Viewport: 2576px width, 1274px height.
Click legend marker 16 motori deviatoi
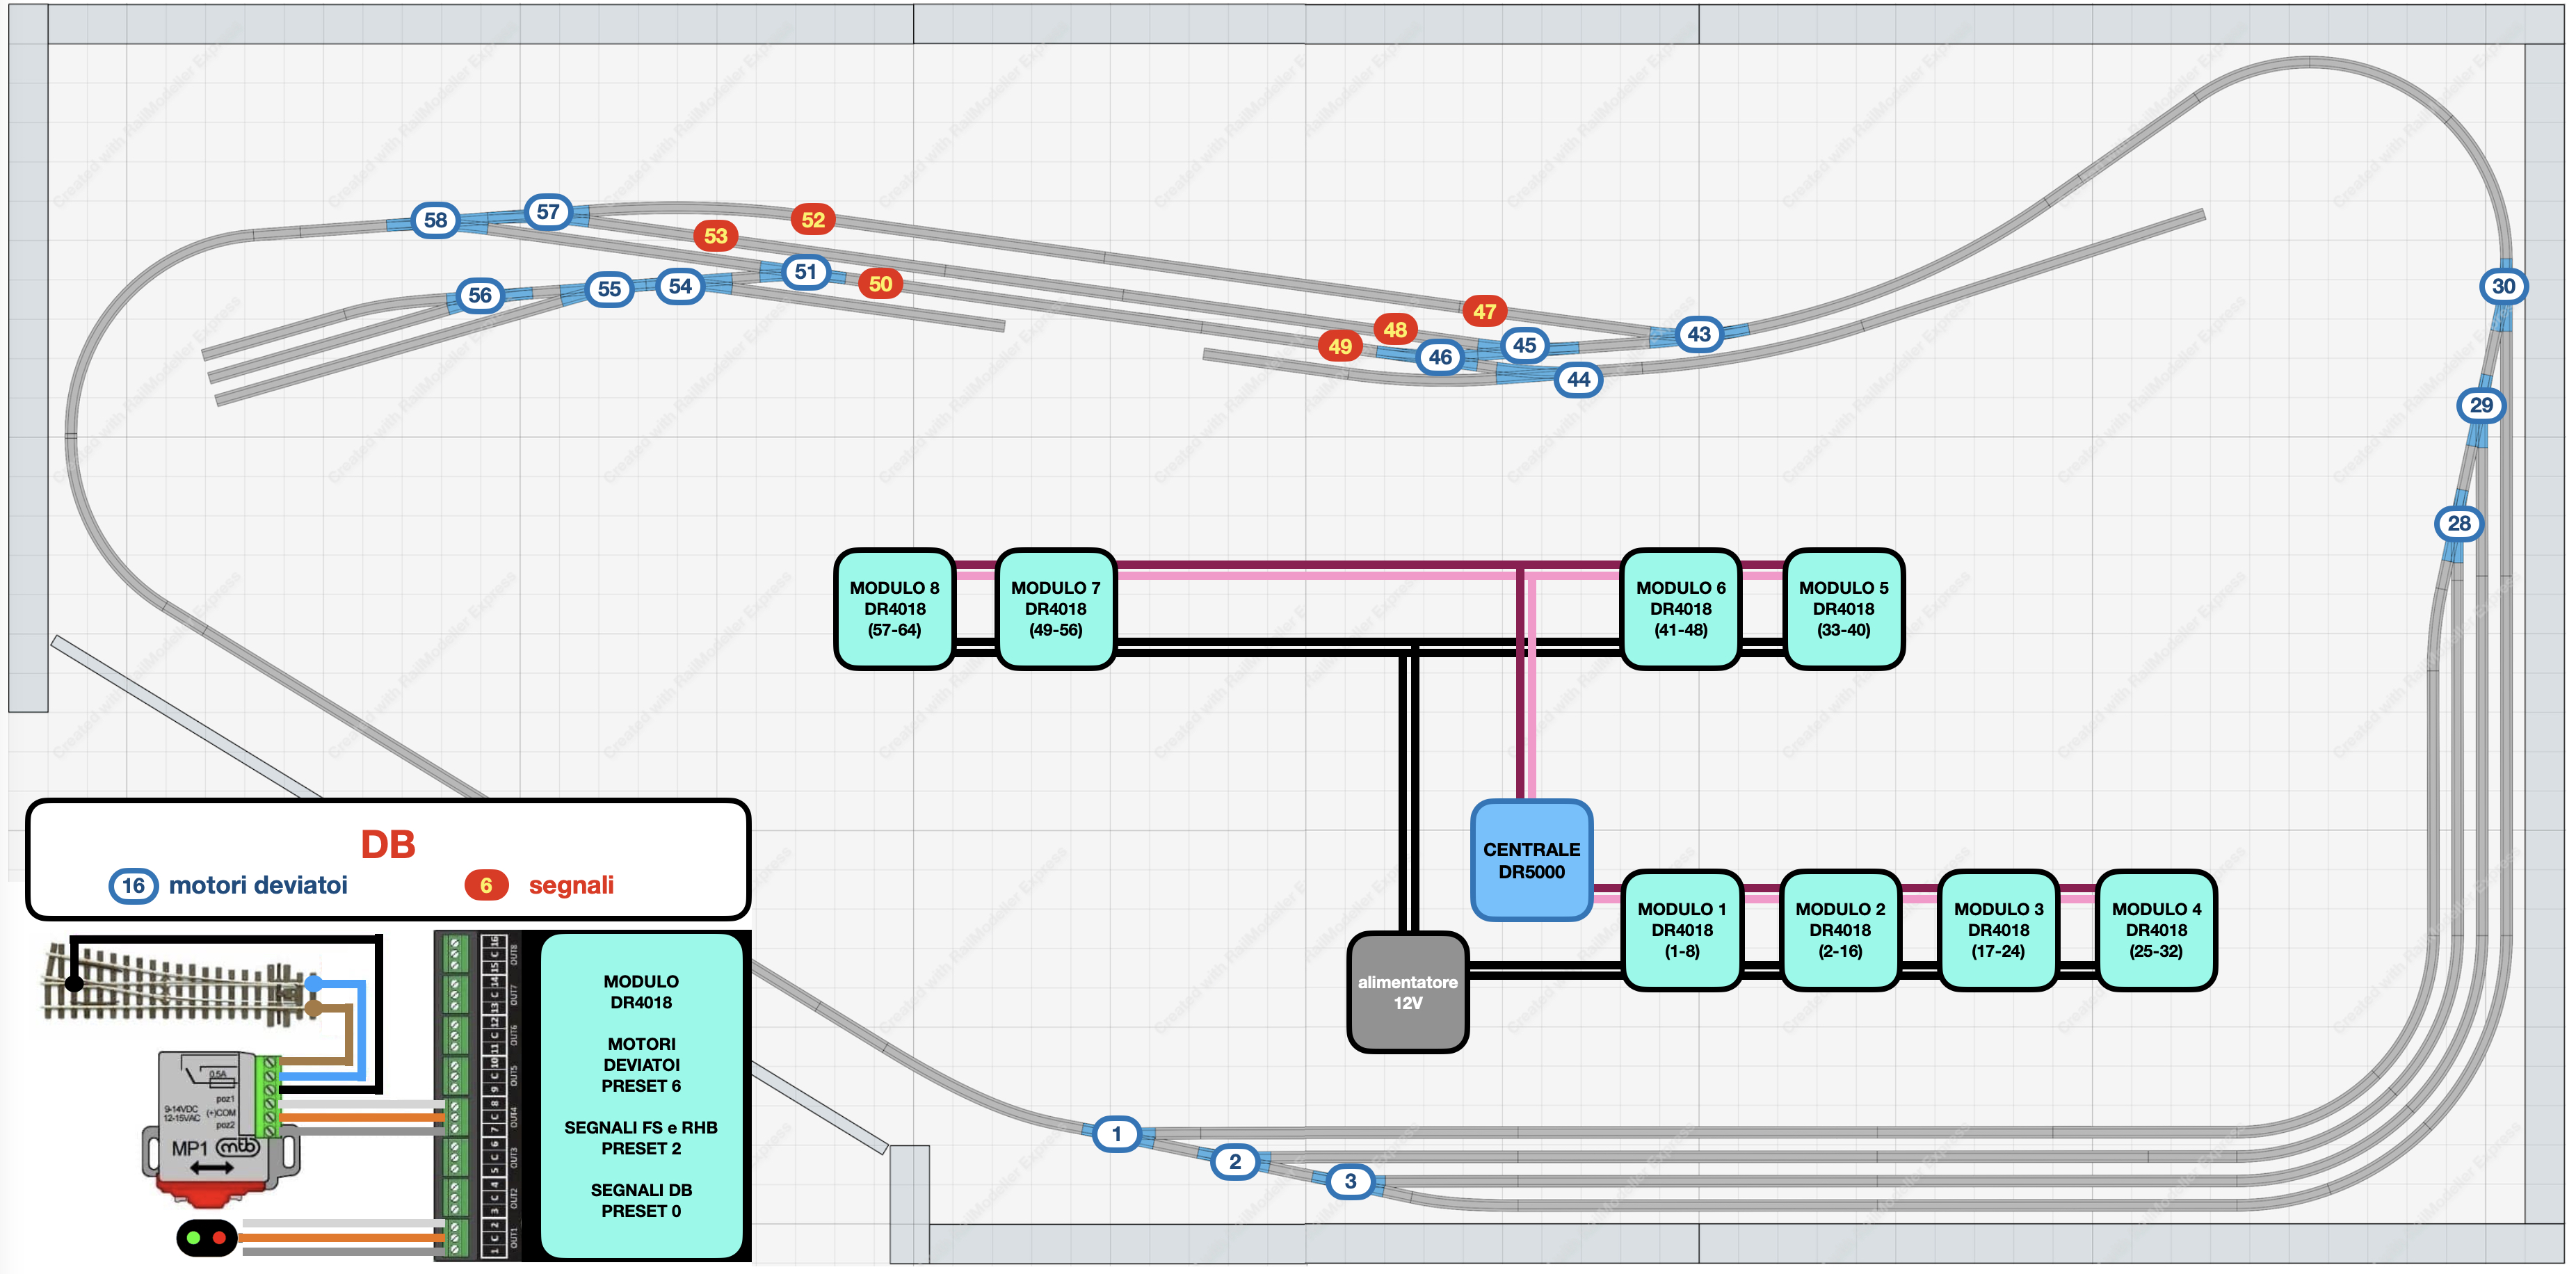point(133,886)
